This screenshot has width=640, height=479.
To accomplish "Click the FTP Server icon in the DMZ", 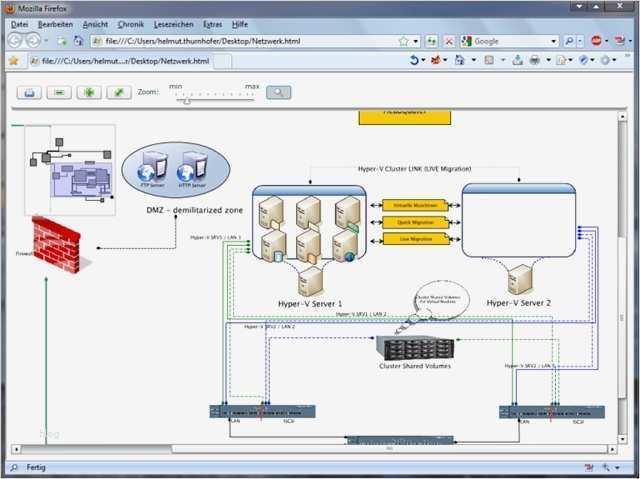I will click(152, 168).
